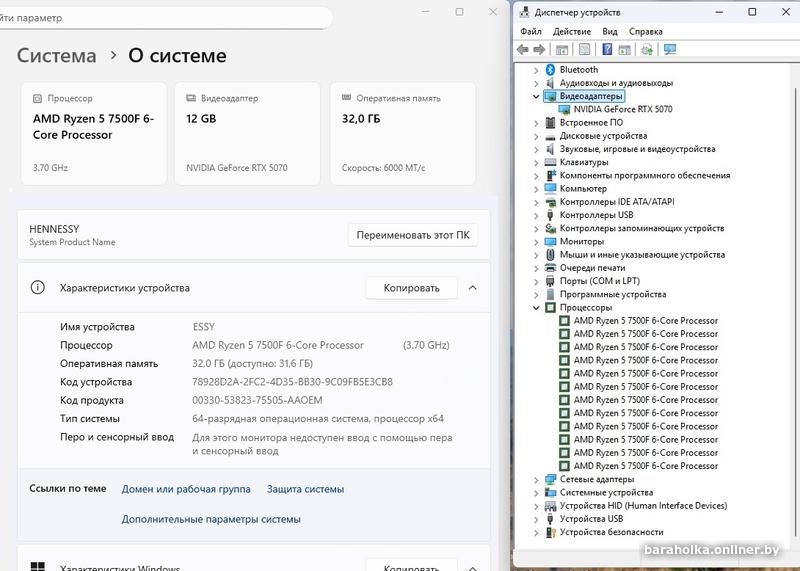Click the Update driver toolbar icon
This screenshot has height=571, width=800.
(647, 49)
